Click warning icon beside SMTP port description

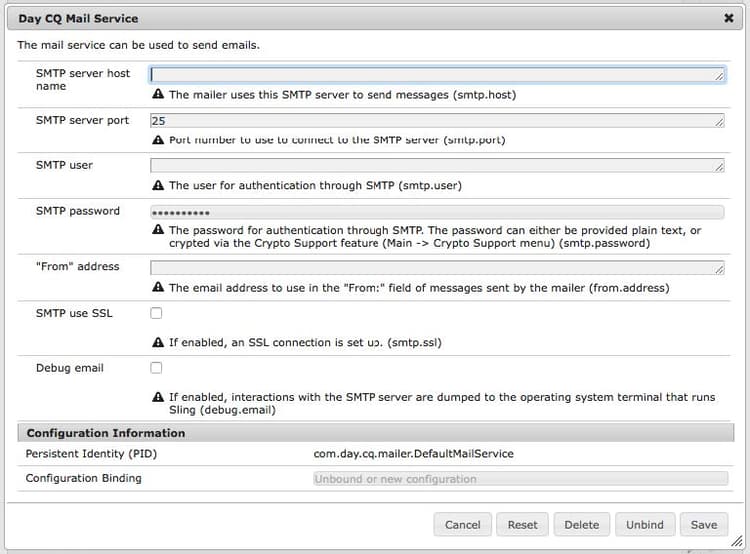pyautogui.click(x=158, y=140)
